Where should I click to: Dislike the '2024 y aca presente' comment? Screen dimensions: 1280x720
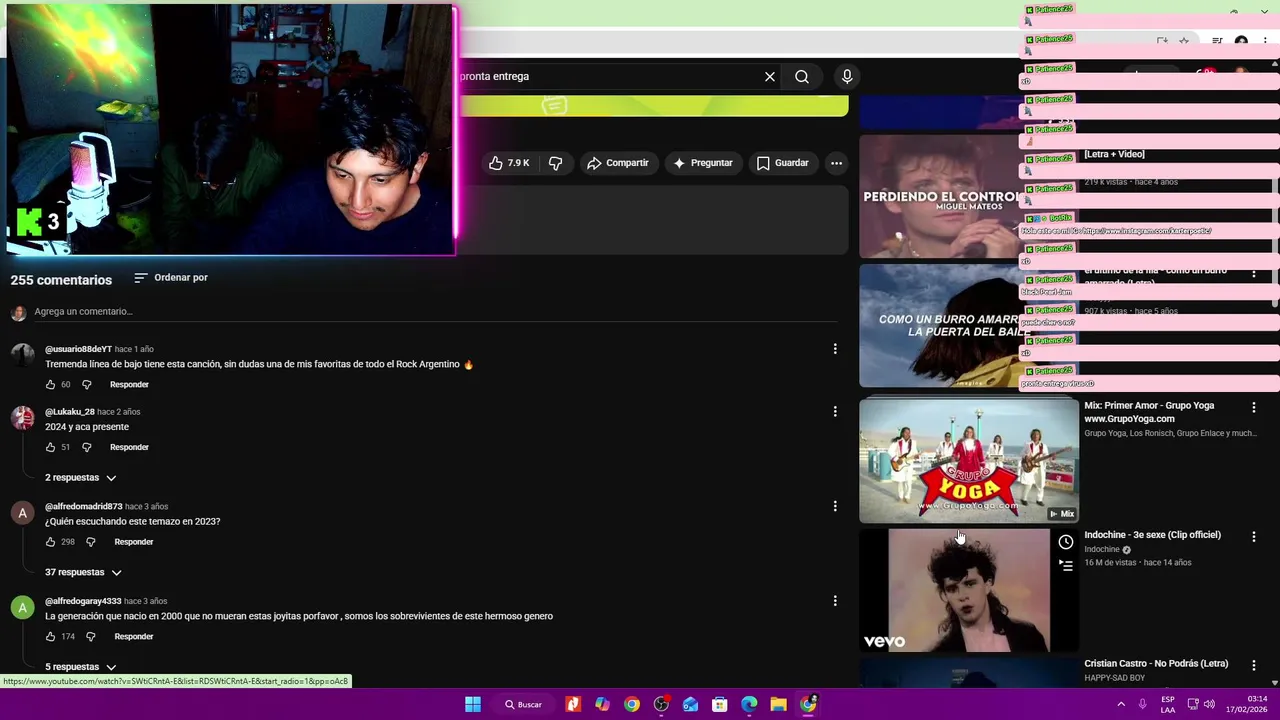click(x=87, y=447)
